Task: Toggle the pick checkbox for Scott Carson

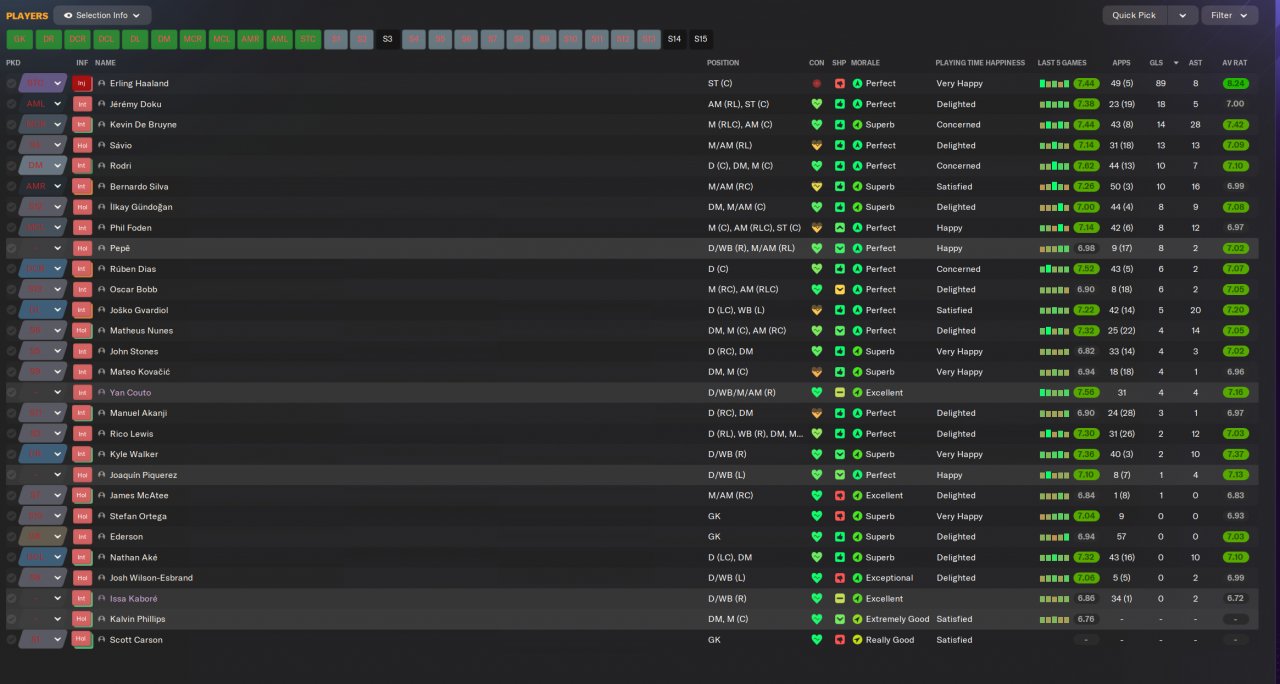Action: [11, 640]
